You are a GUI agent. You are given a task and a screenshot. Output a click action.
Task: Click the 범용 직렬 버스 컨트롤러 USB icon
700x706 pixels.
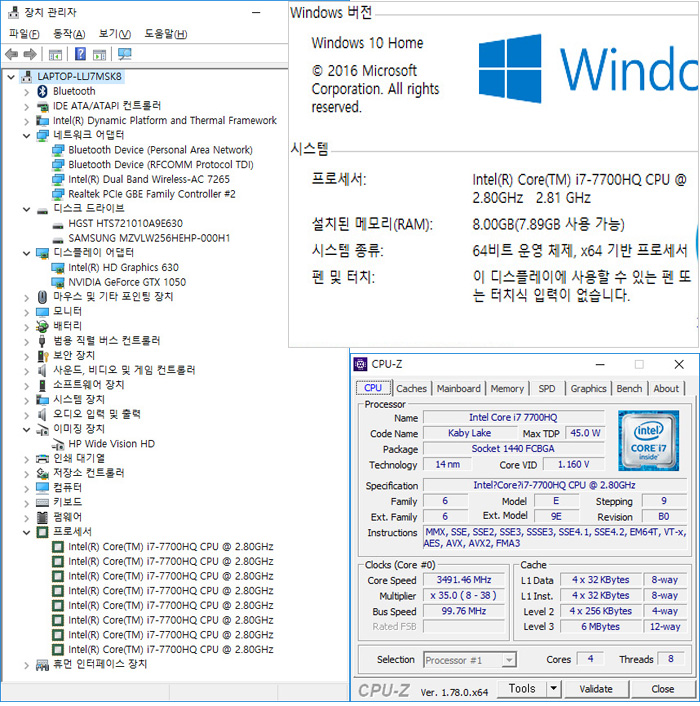(x=42, y=341)
